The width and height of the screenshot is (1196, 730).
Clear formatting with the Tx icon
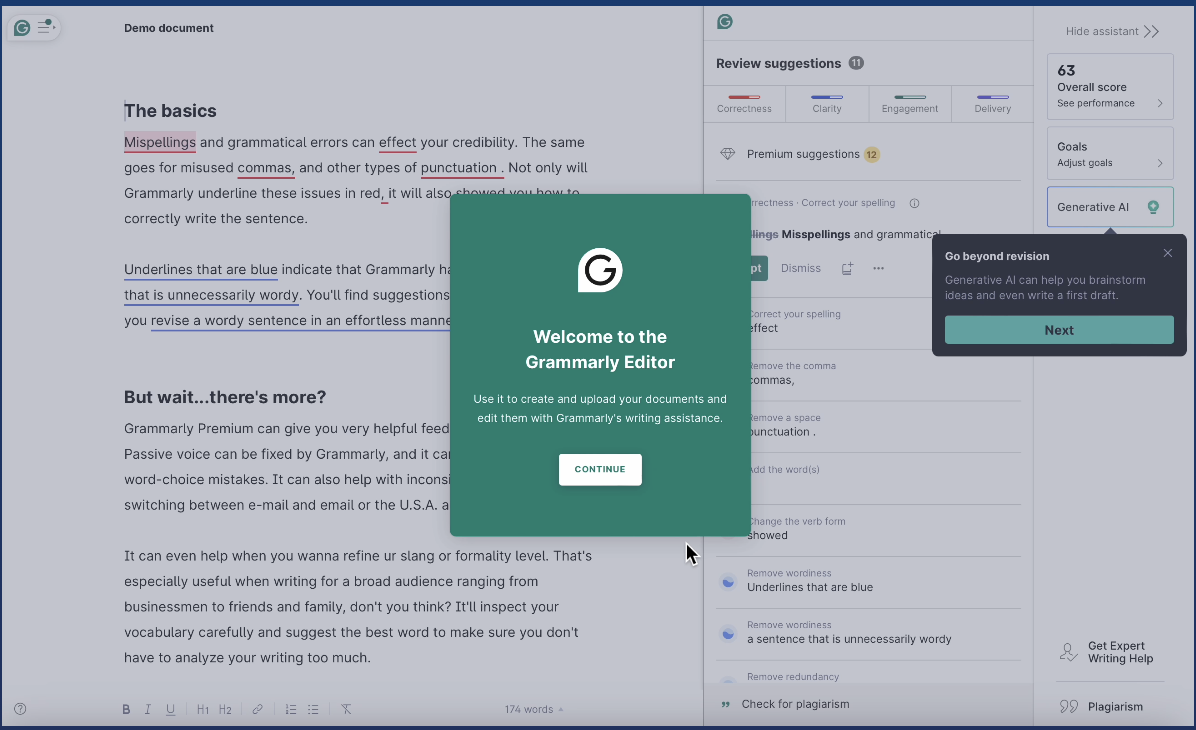pyautogui.click(x=346, y=709)
